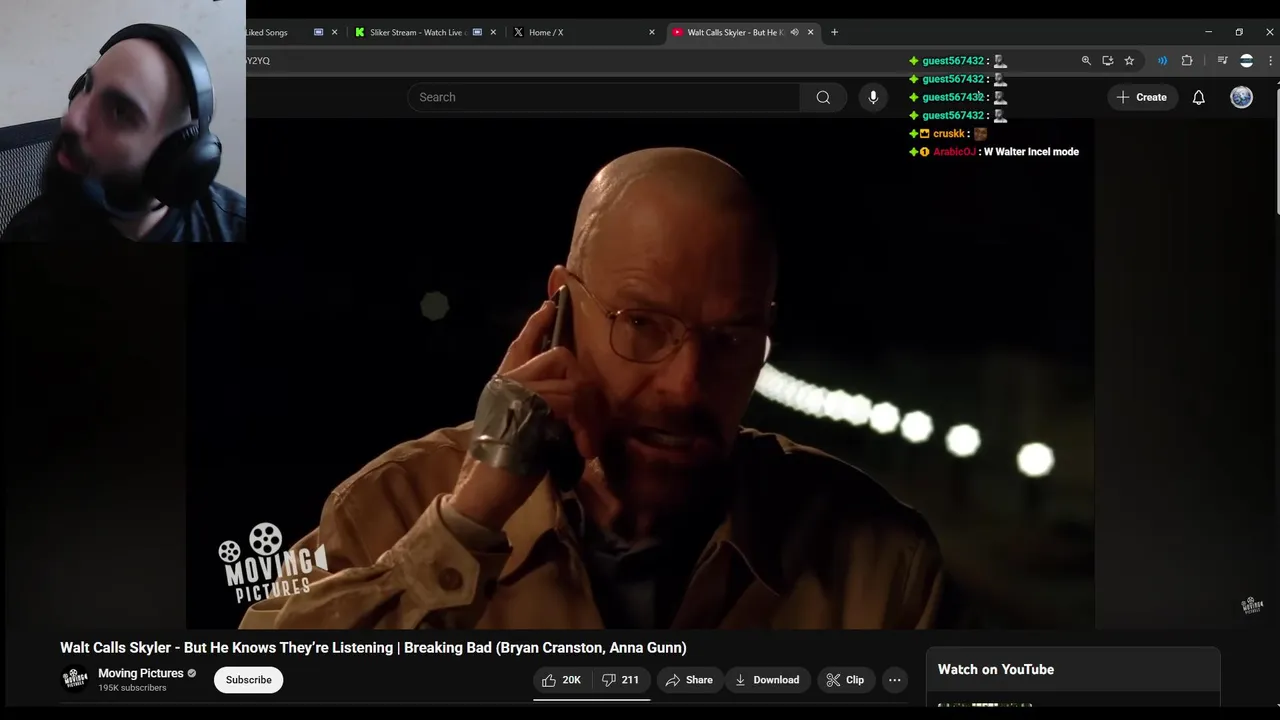Open the browser Extensions puzzle icon
This screenshot has height=720, width=1280.
(1187, 61)
